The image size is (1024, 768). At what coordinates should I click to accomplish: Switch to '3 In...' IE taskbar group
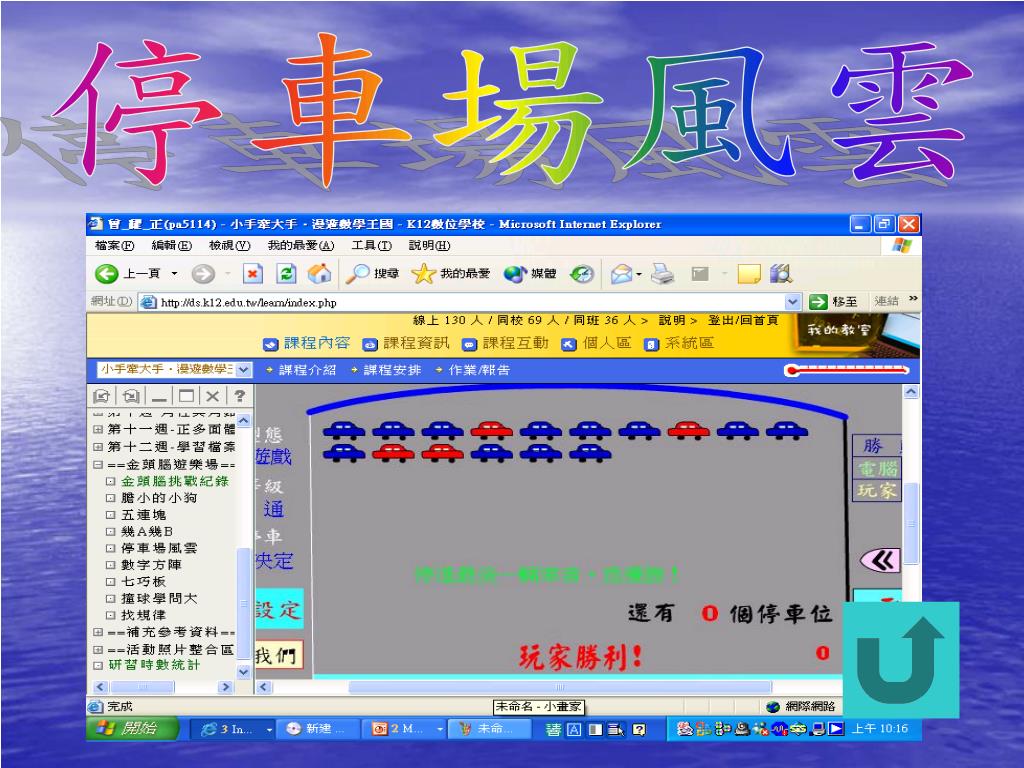click(x=232, y=729)
